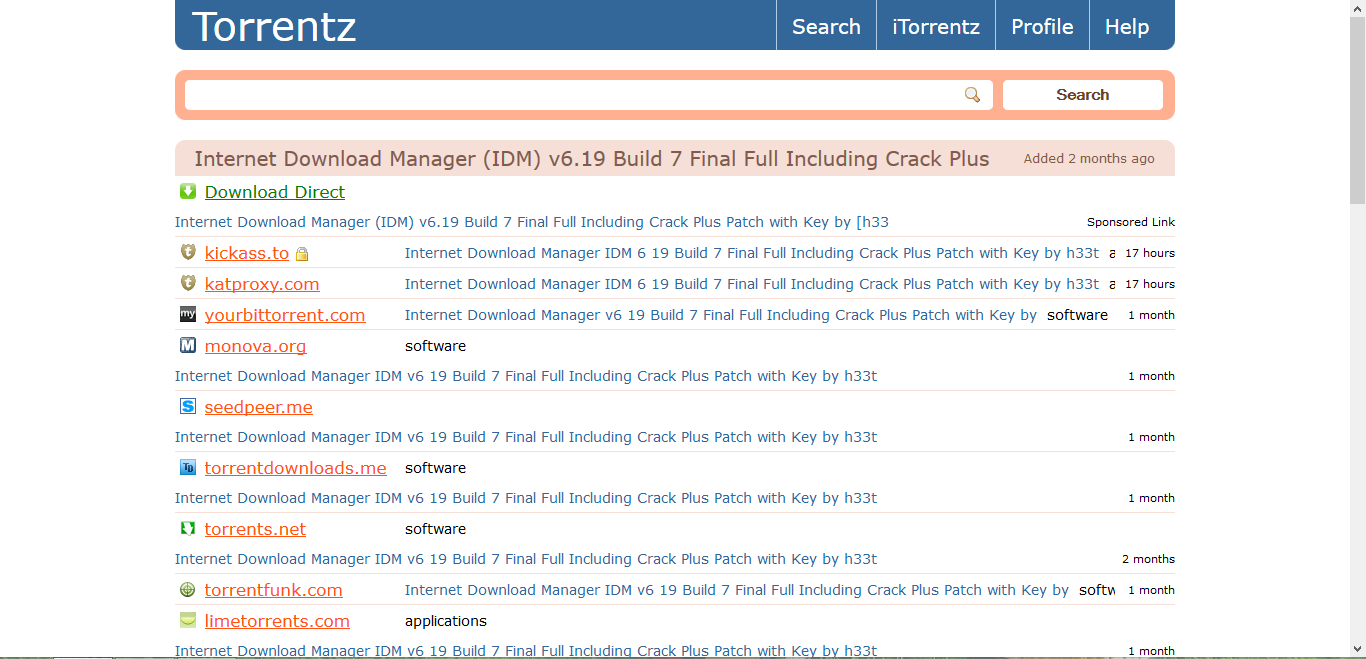
Task: Click the 'Added 2 months ago' text
Action: tap(1089, 159)
